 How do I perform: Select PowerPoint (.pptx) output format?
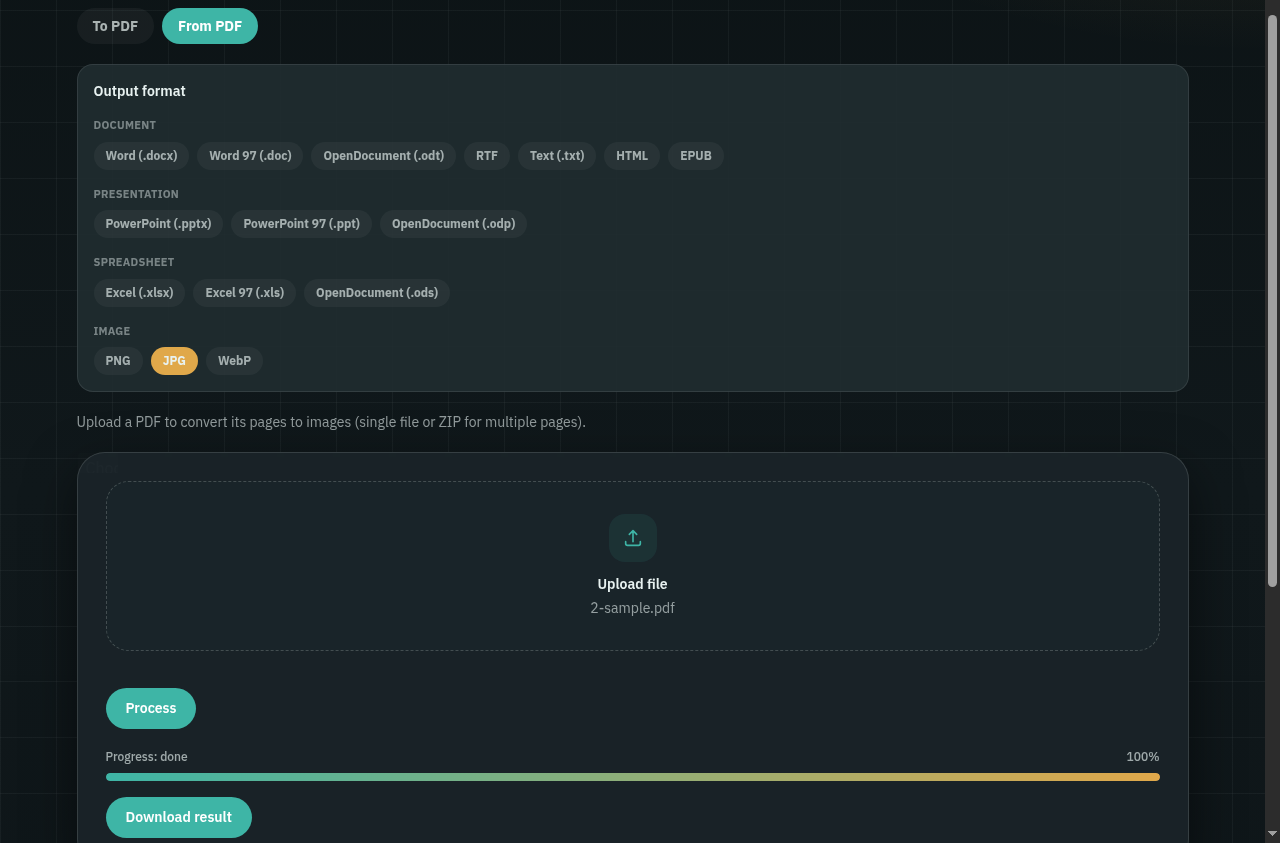point(158,224)
